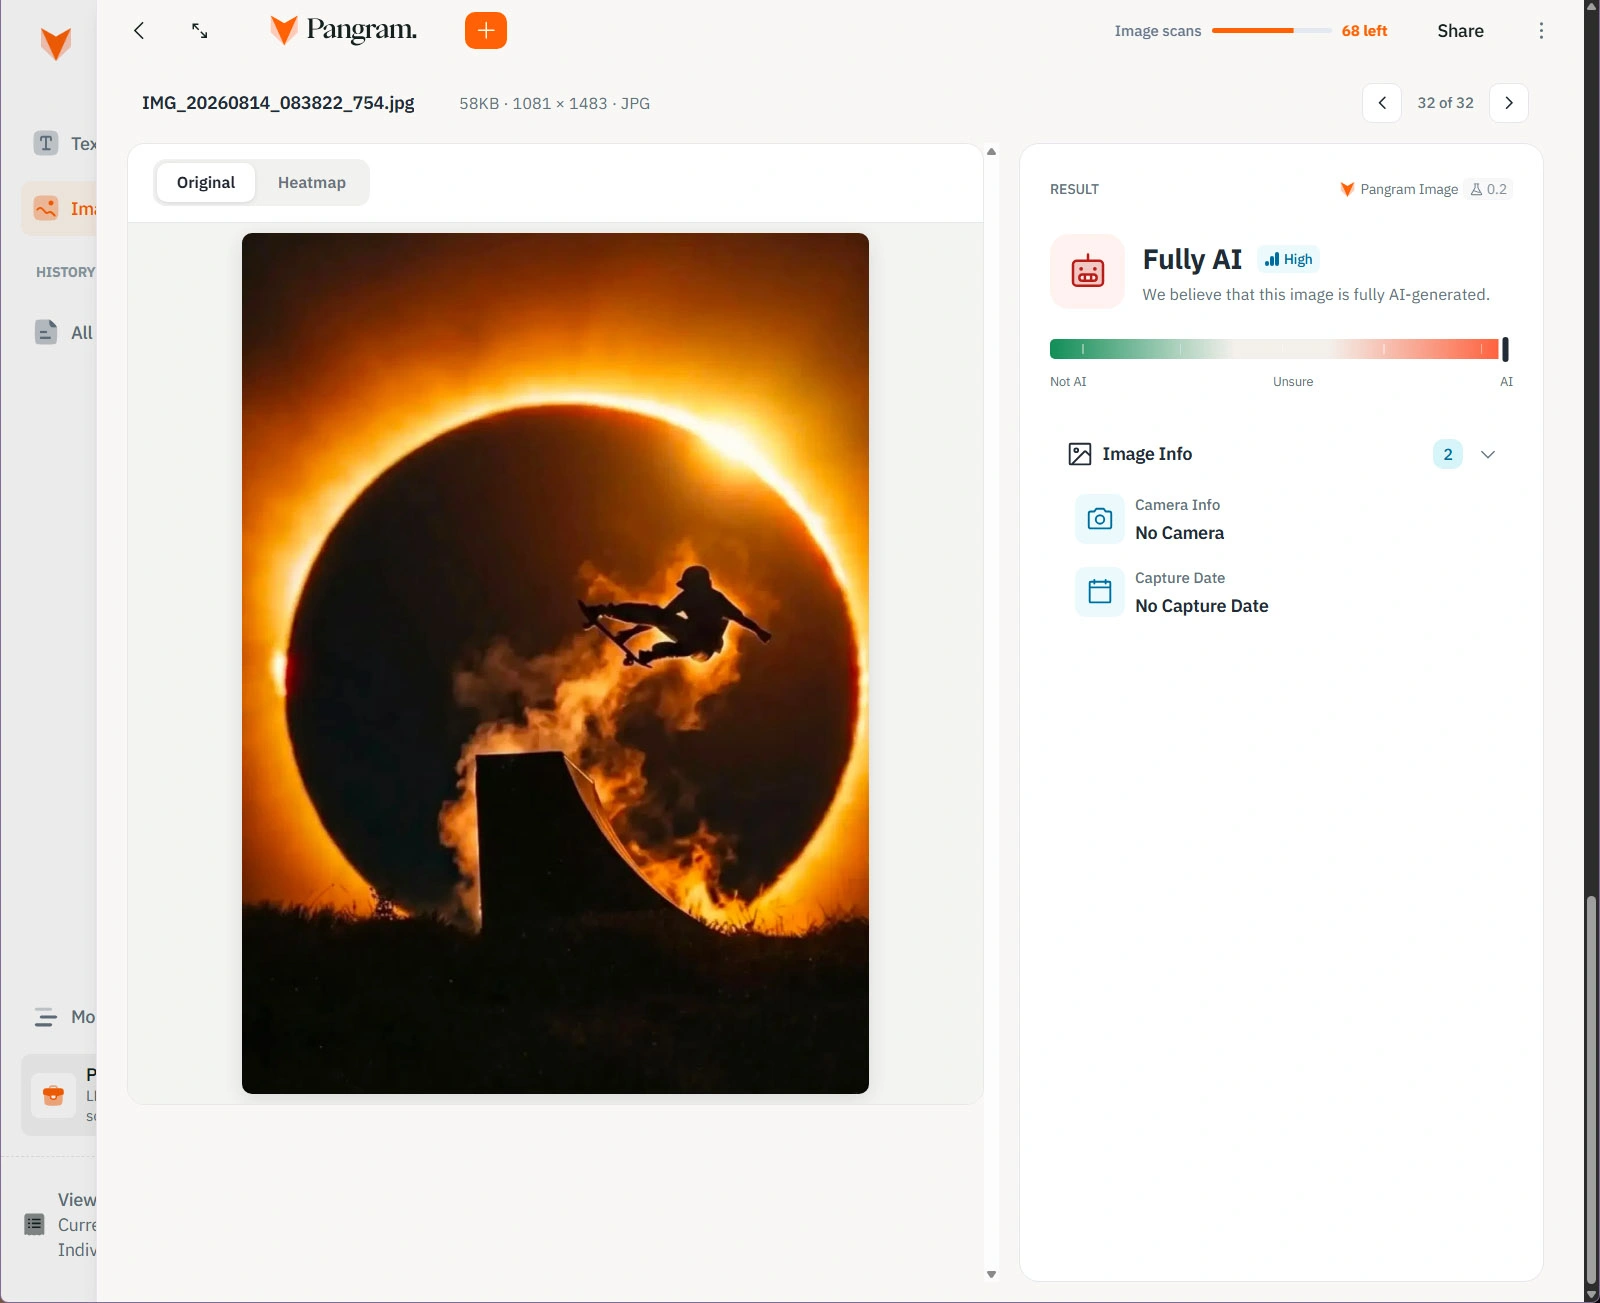1600x1303 pixels.
Task: Switch to the Heatmap view
Action: (x=312, y=182)
